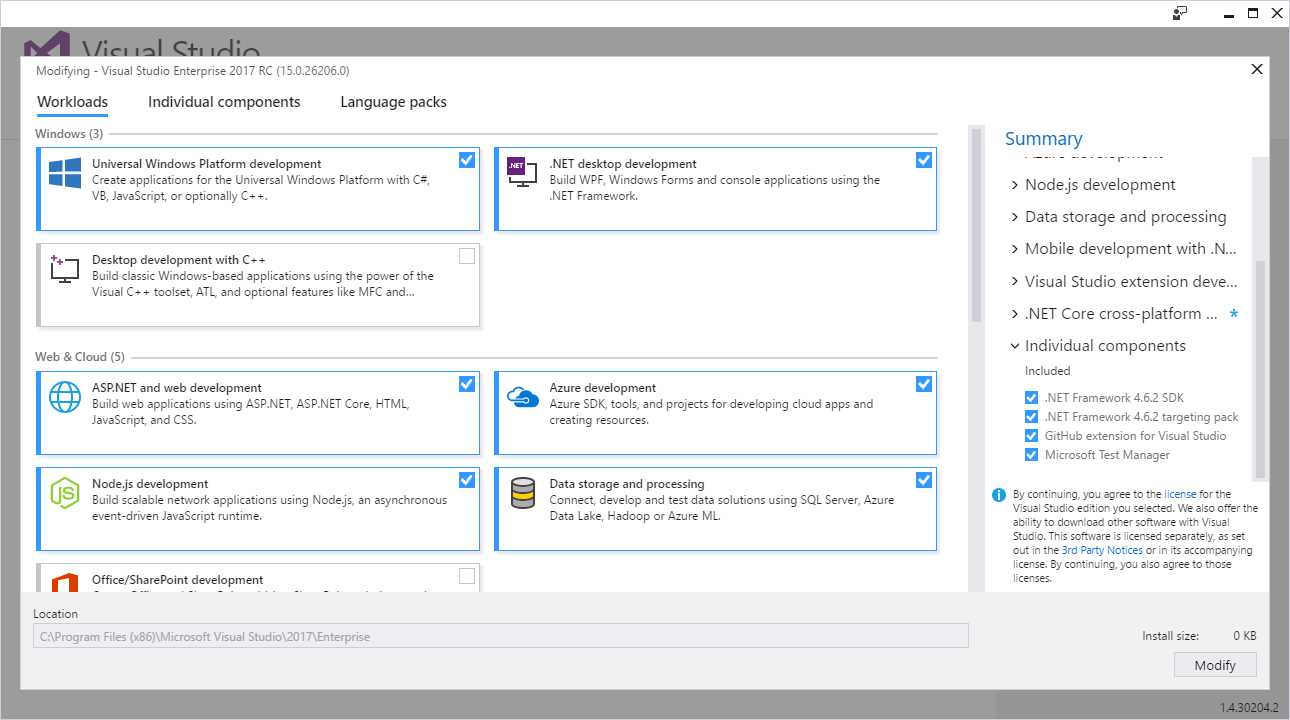Select the Universal Windows Platform development icon
The image size is (1290, 720).
click(64, 172)
